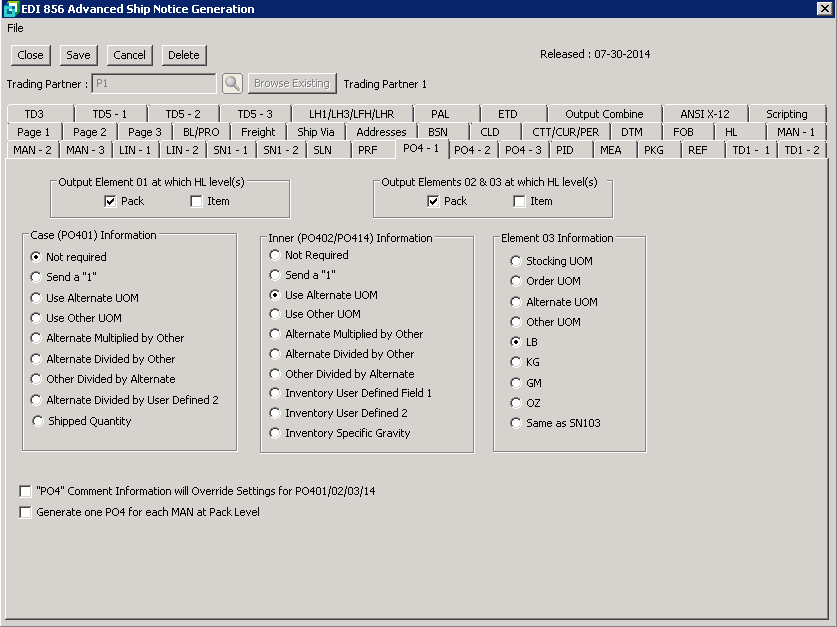Click the Cancel button
Viewport: 837px width, 627px height.
coord(129,55)
